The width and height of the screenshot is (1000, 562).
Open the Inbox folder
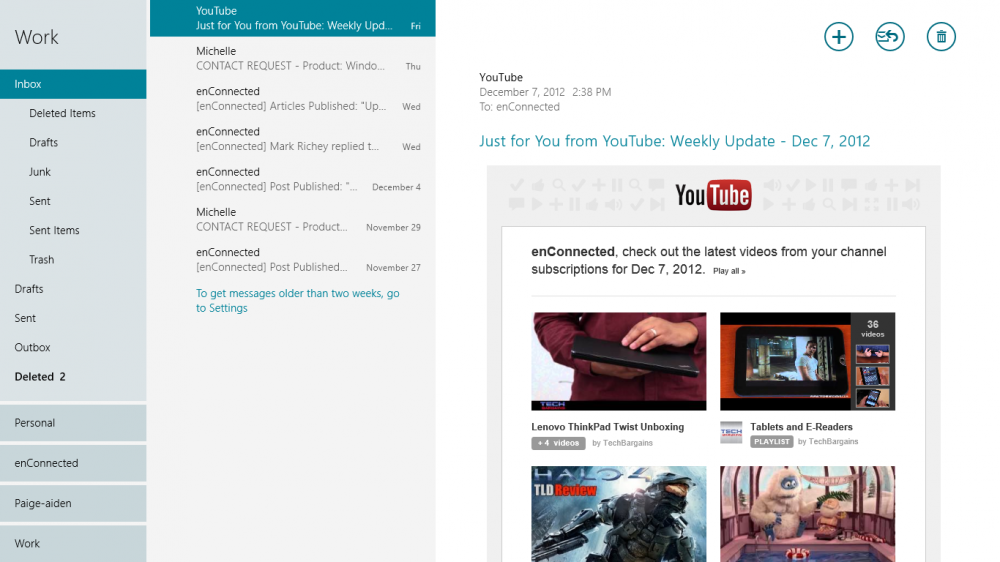(73, 84)
